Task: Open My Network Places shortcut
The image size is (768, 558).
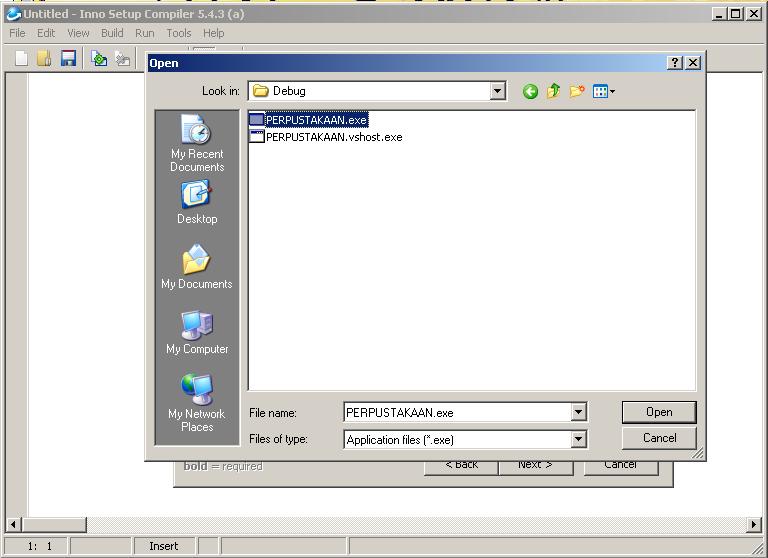Action: 197,403
